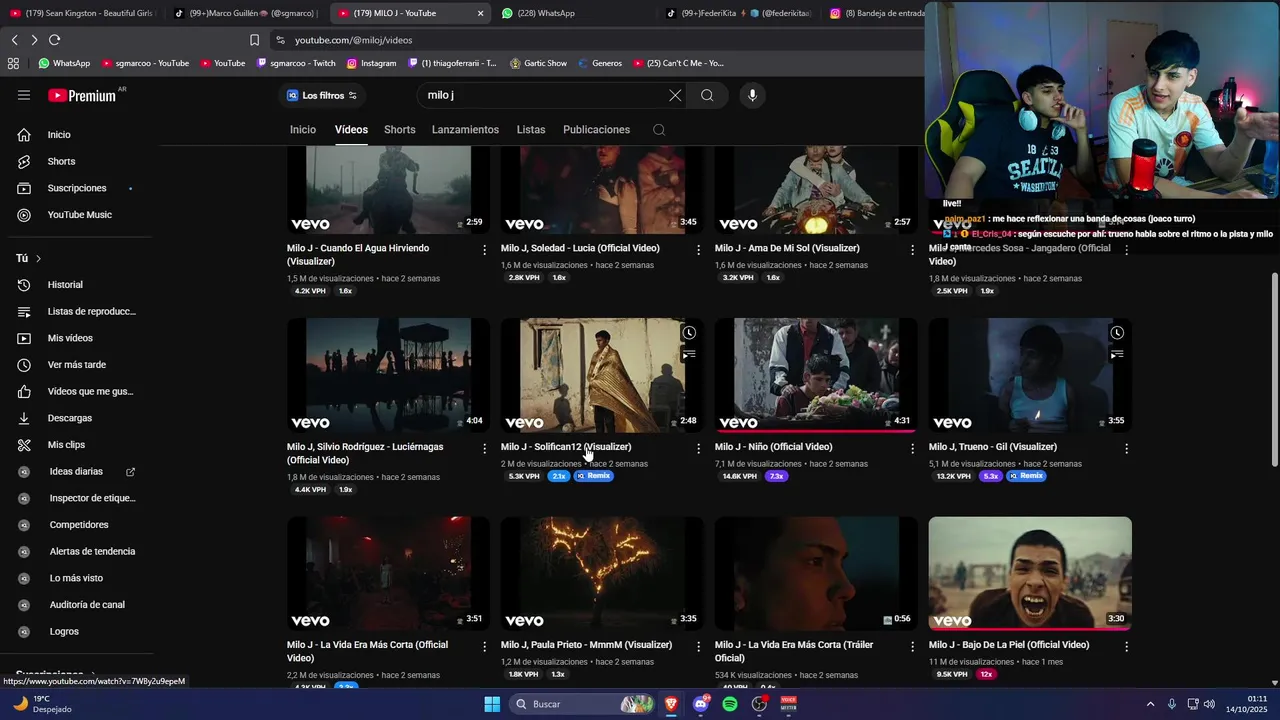The height and width of the screenshot is (720, 1280).
Task: Open the options menu for Niño video
Action: click(x=912, y=448)
